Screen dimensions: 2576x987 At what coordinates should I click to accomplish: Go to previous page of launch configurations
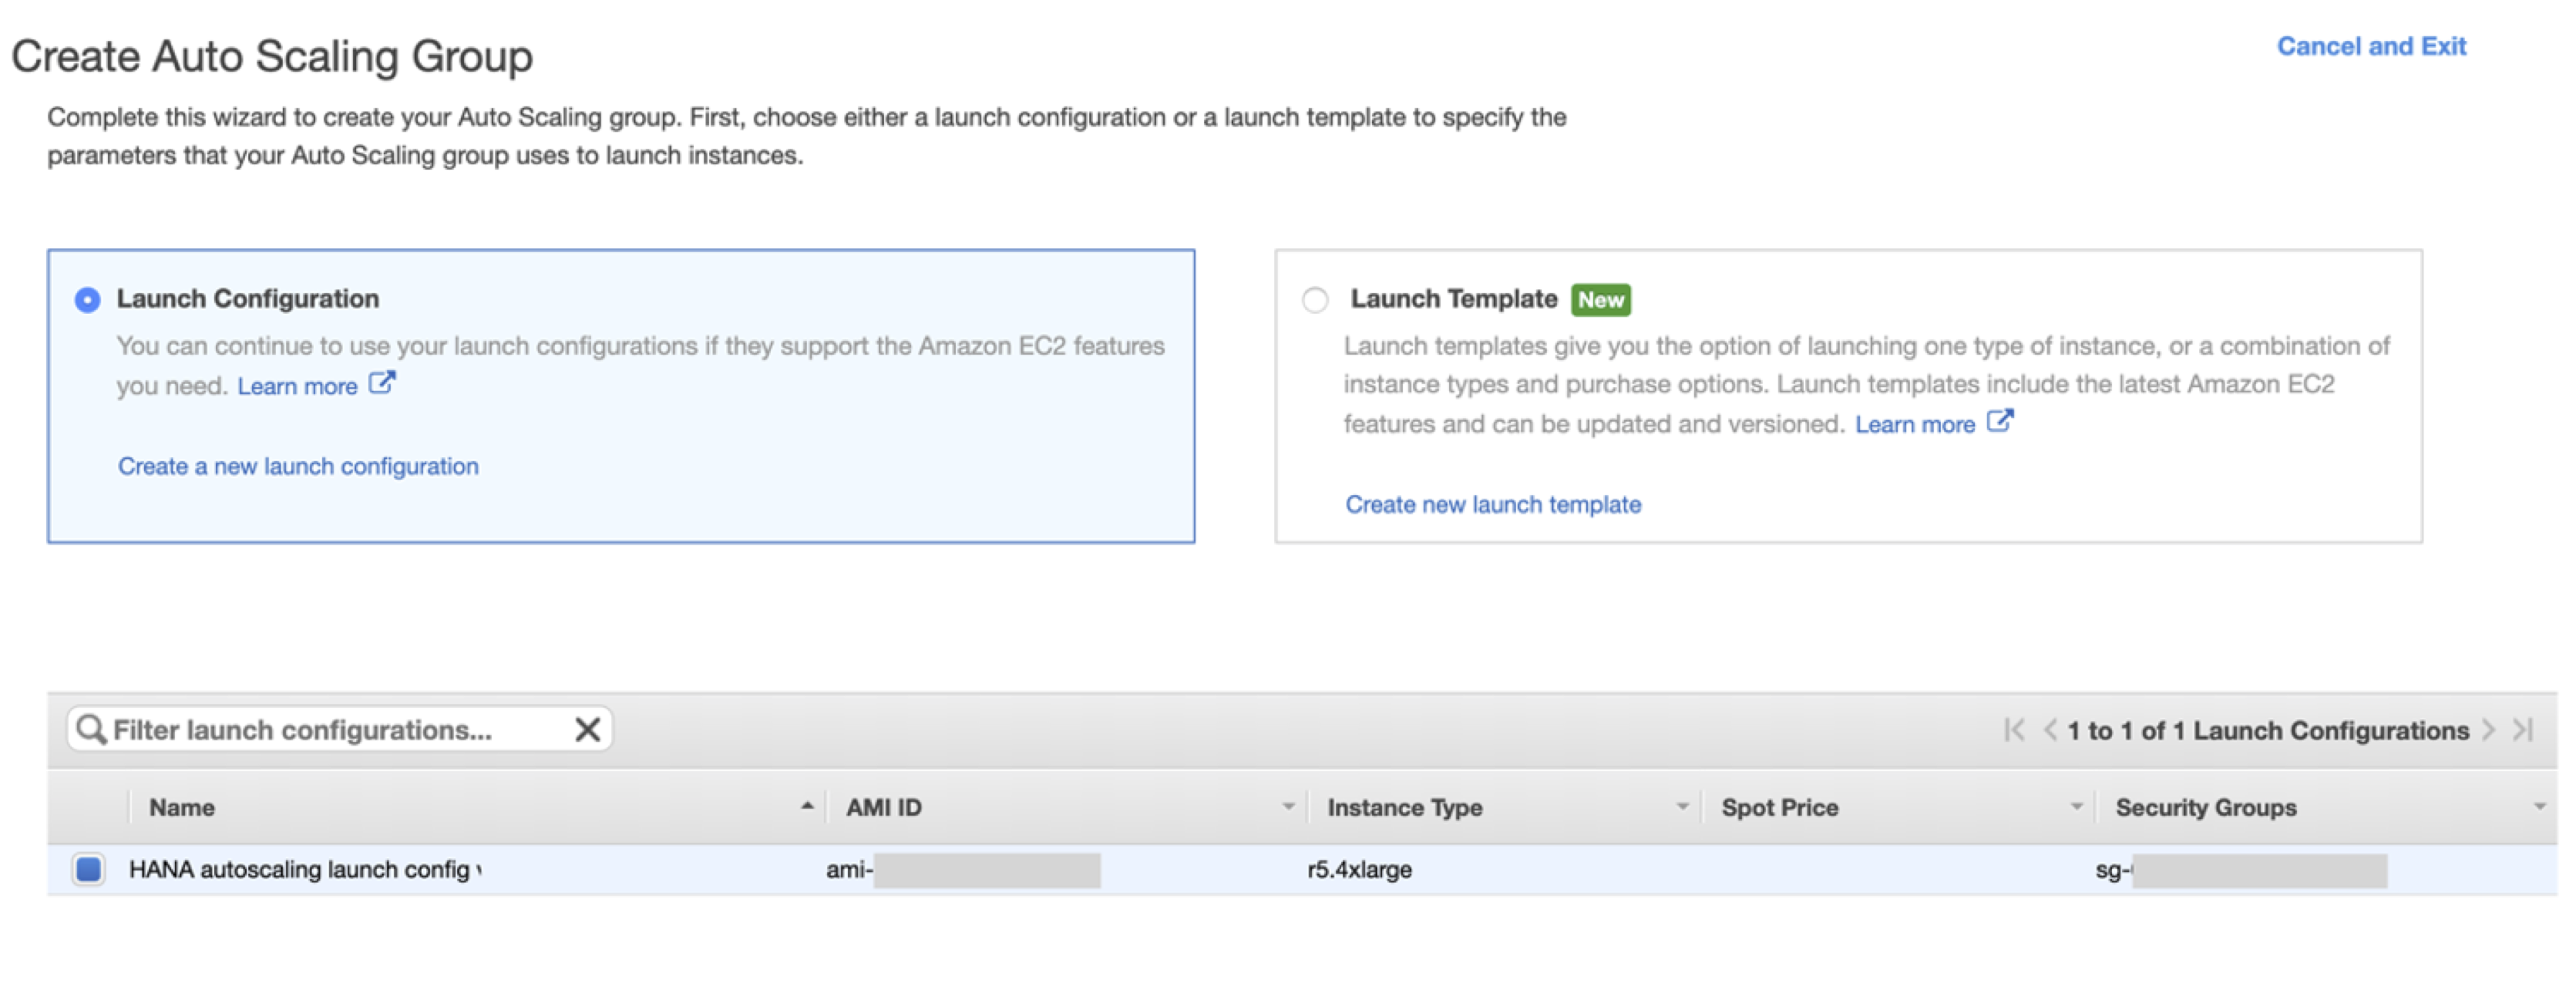(x=2050, y=730)
